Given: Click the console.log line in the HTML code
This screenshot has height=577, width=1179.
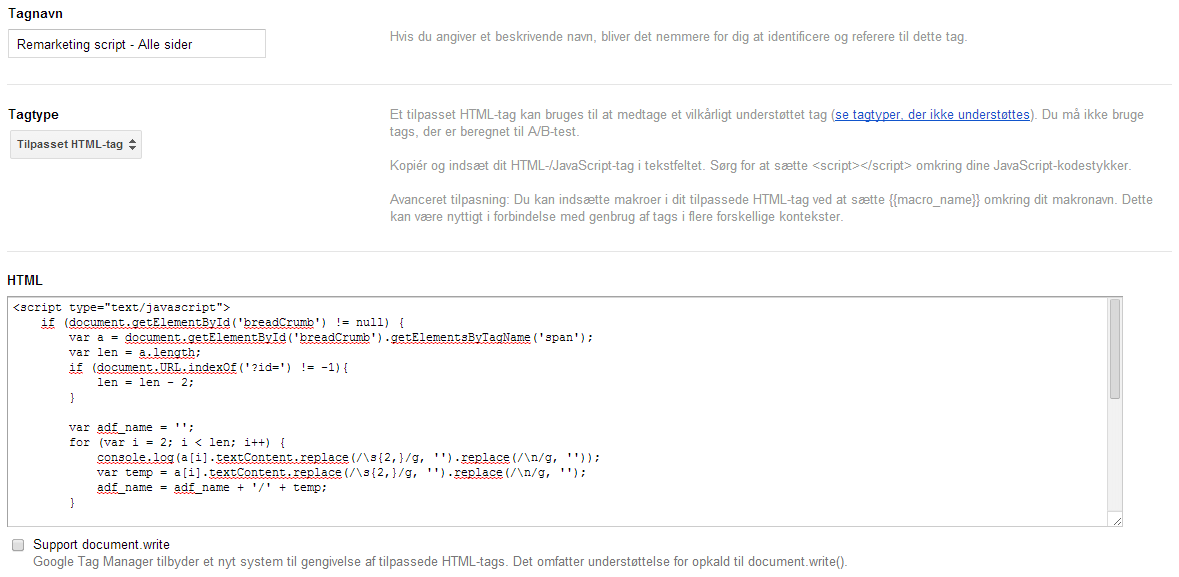Looking at the screenshot, I should [x=348, y=457].
